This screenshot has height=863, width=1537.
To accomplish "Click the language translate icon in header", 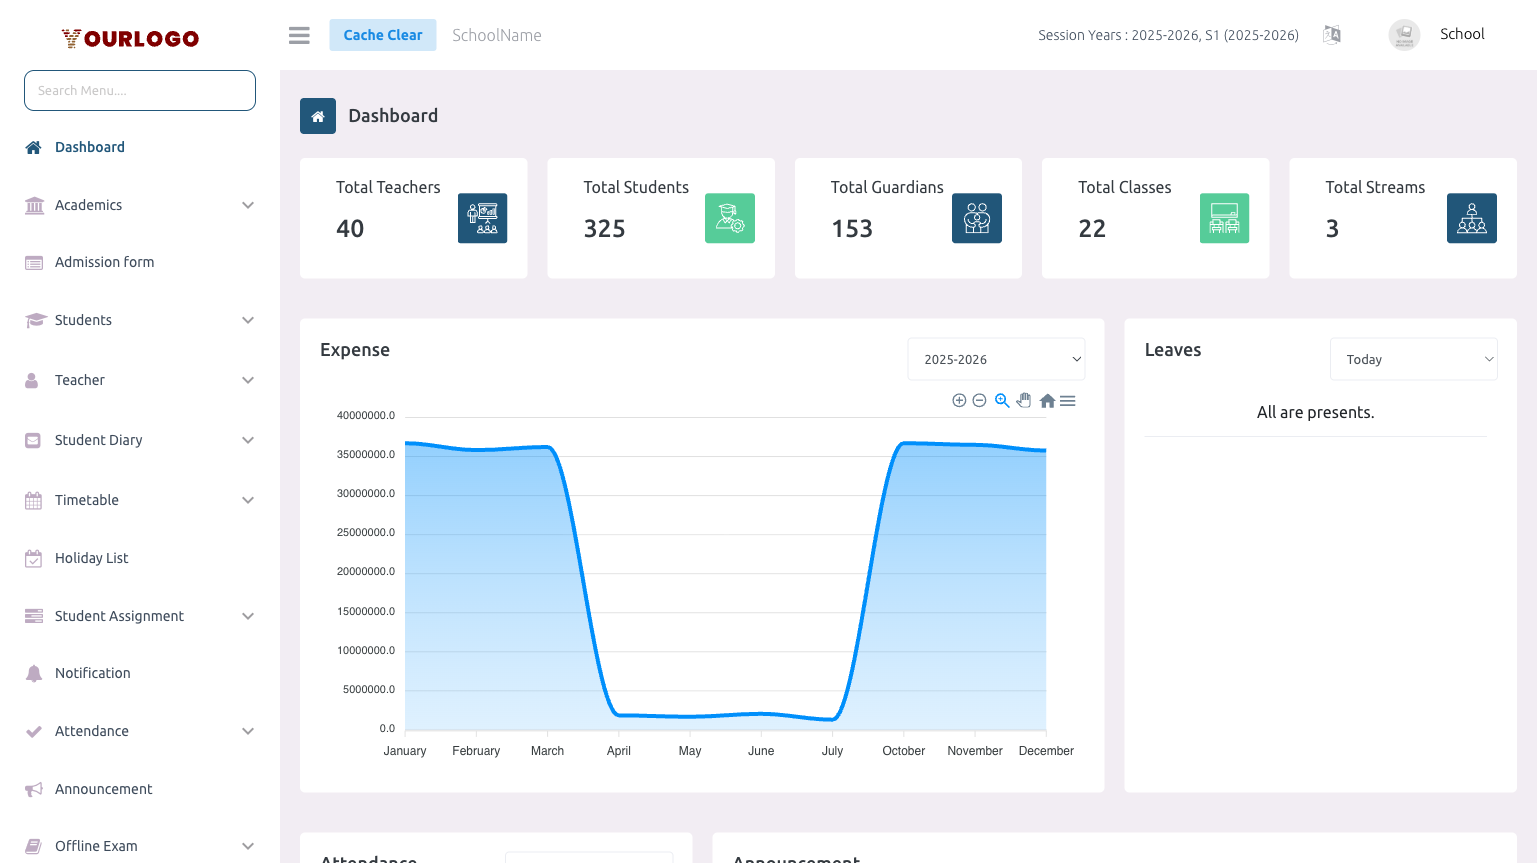I will click(1332, 35).
